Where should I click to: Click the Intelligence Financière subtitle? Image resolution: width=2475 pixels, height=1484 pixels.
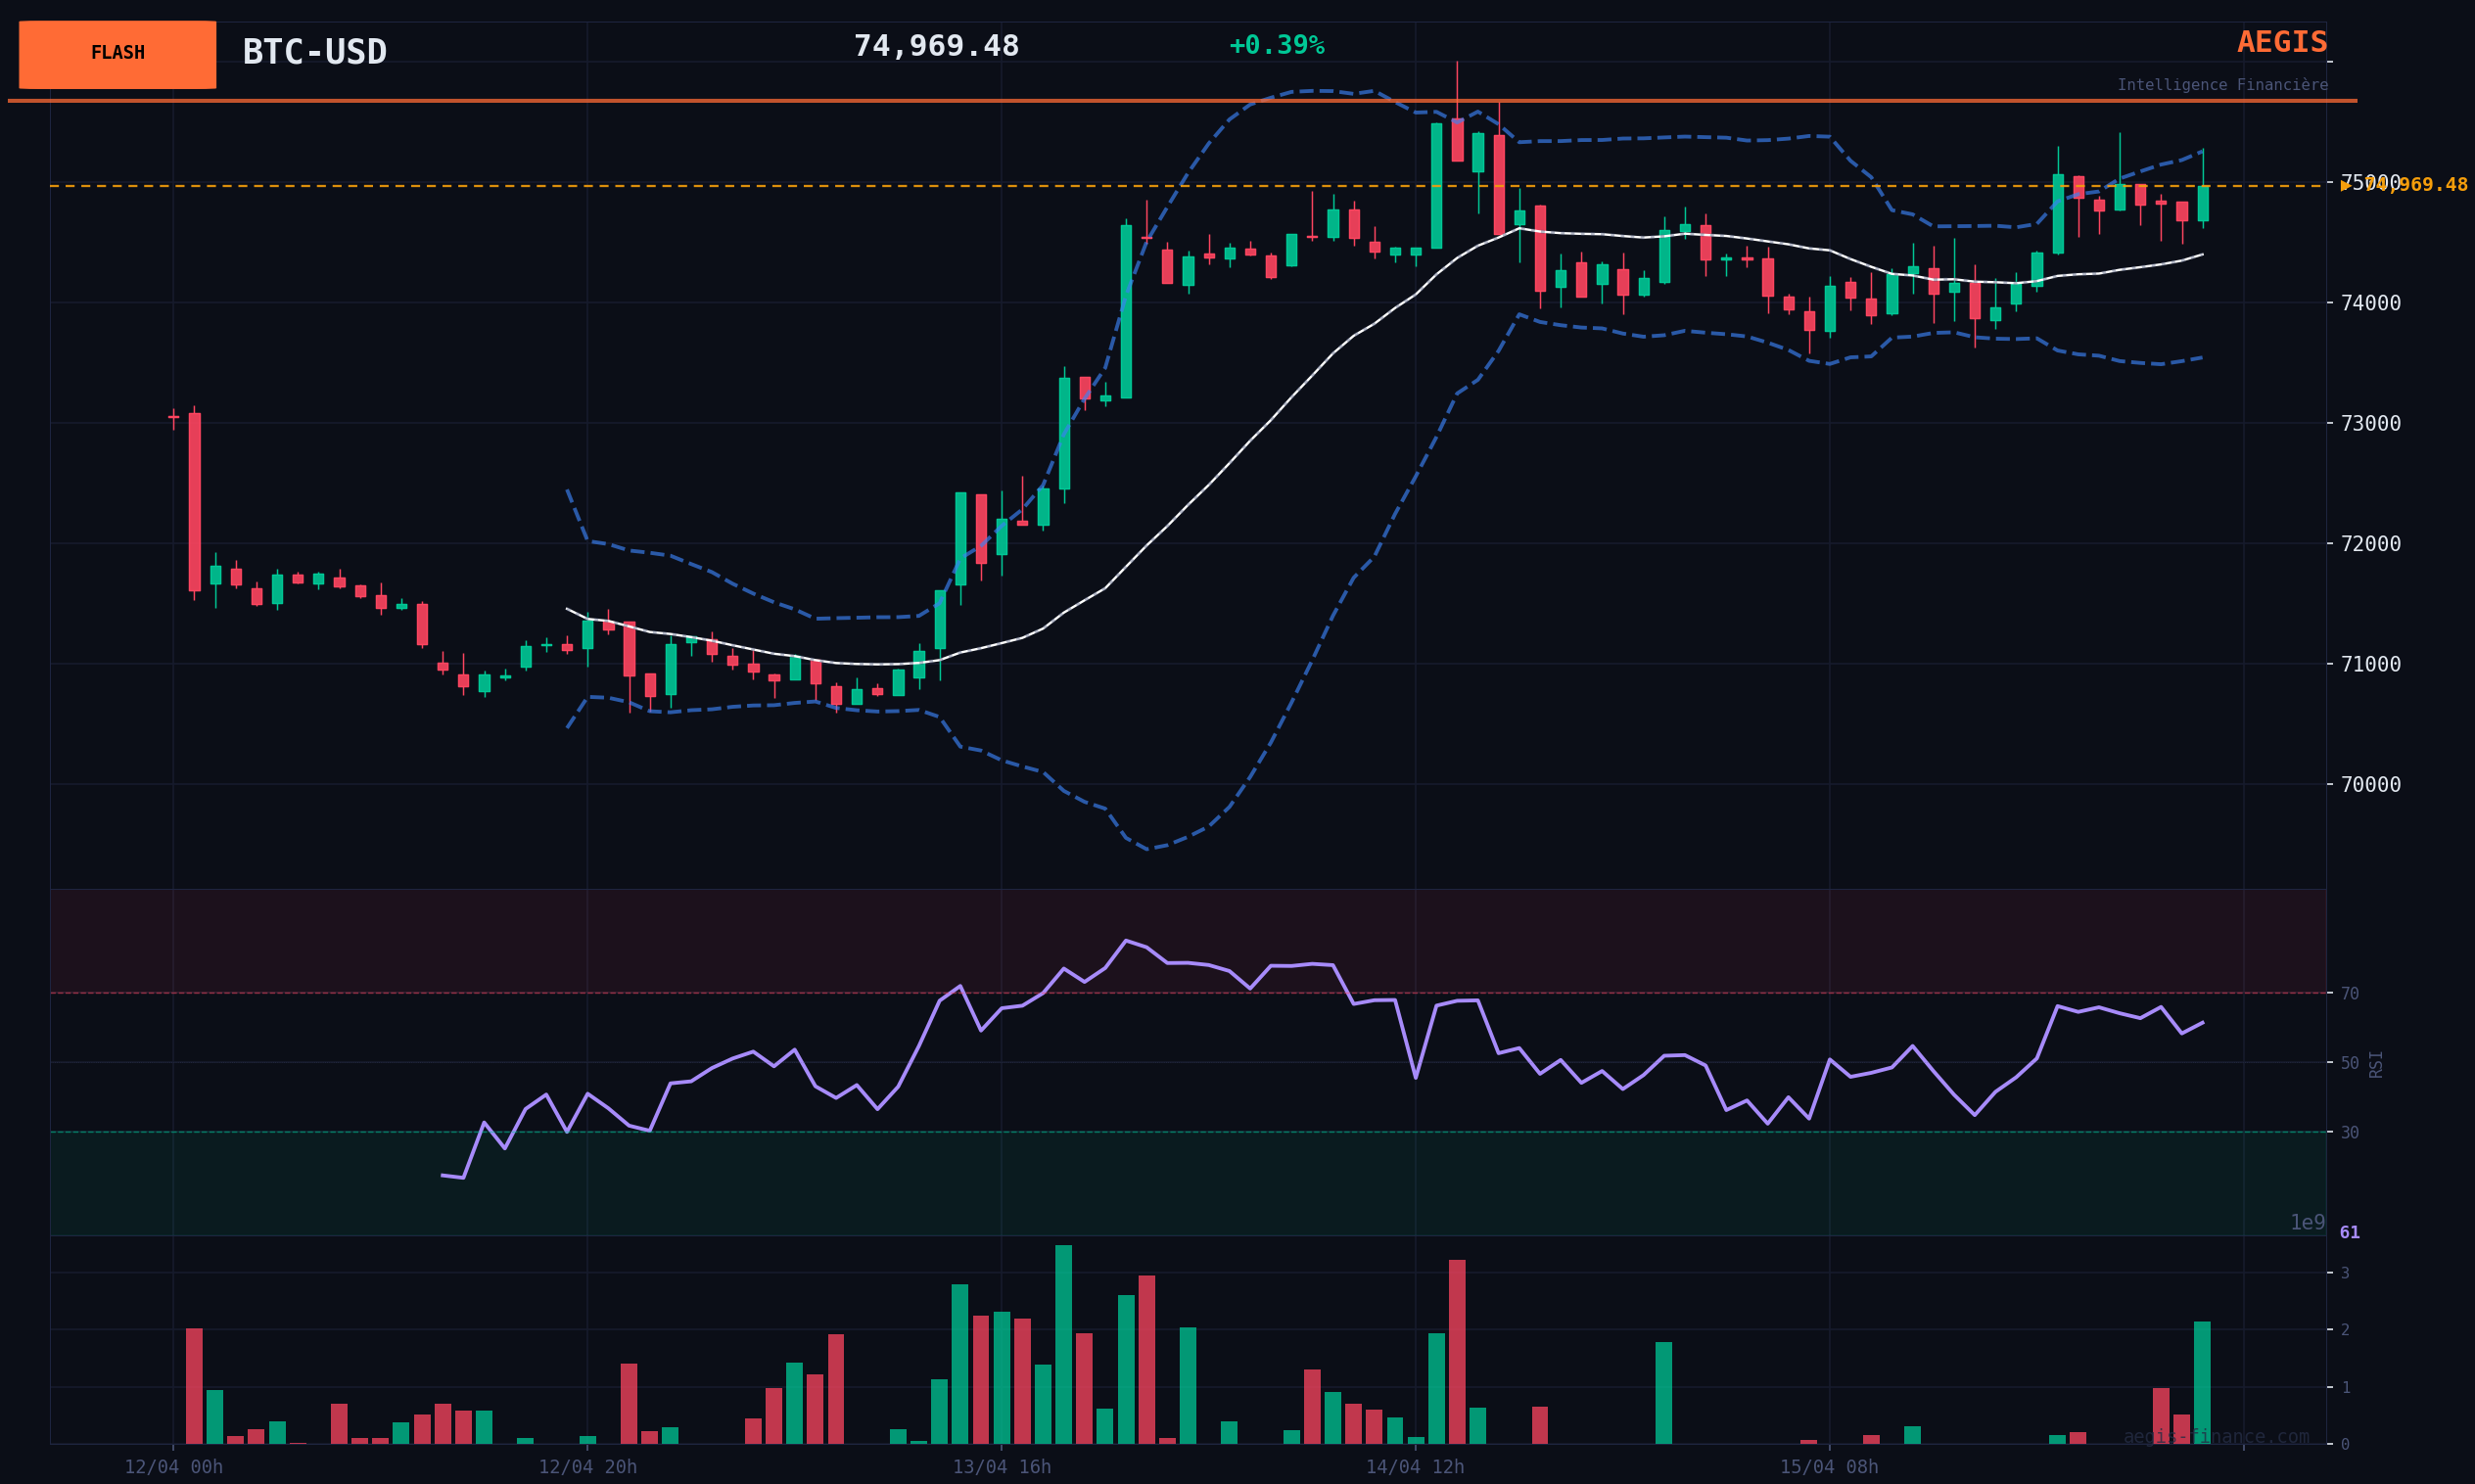2221,86
